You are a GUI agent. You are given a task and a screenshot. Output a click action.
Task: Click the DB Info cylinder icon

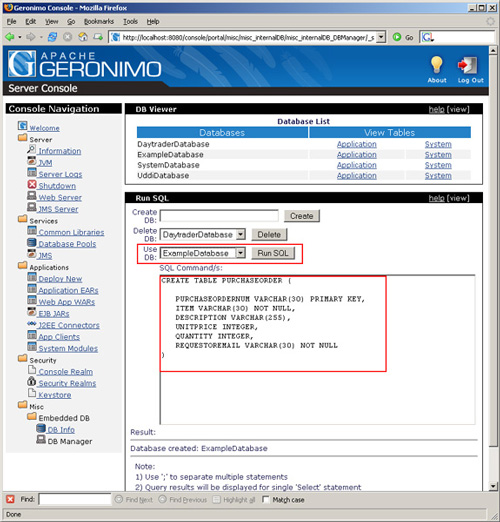coord(41,428)
